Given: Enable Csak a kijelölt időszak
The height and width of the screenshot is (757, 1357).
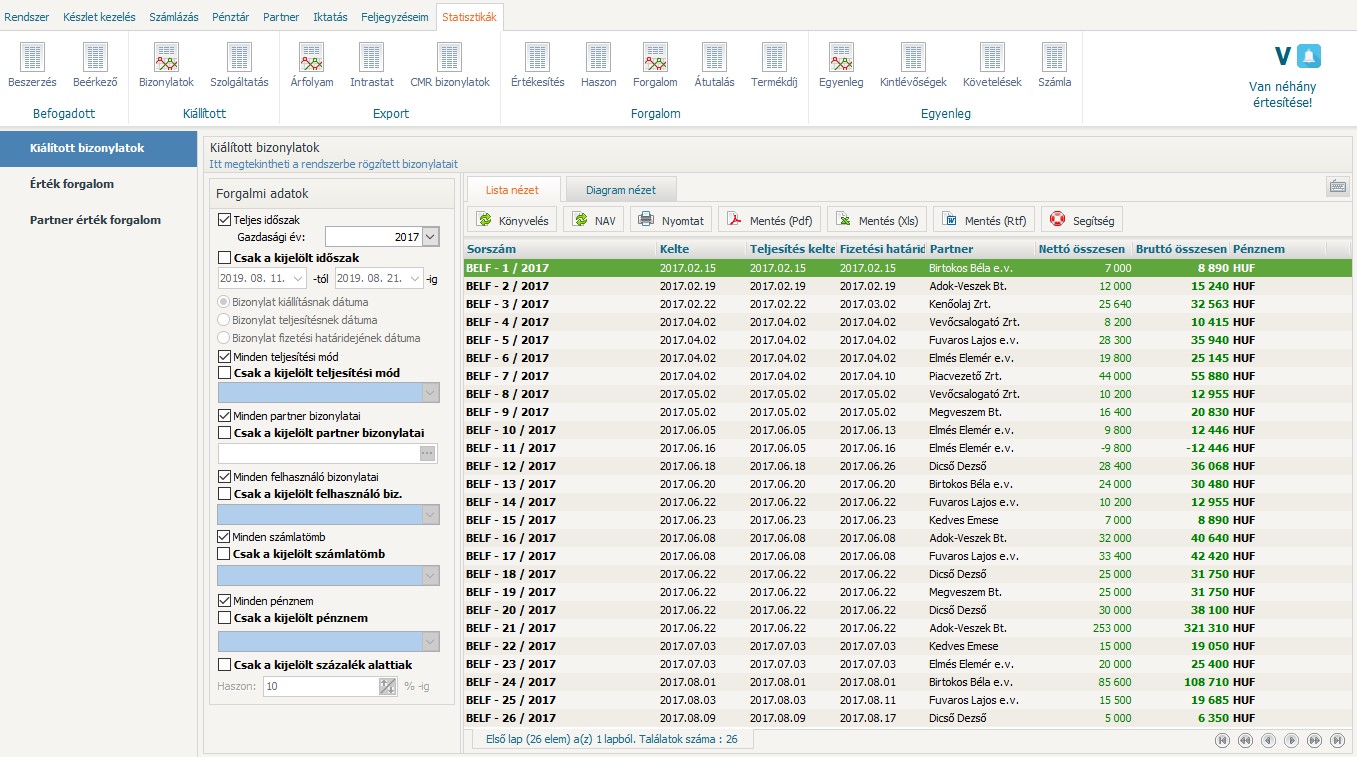Looking at the screenshot, I should [x=224, y=258].
